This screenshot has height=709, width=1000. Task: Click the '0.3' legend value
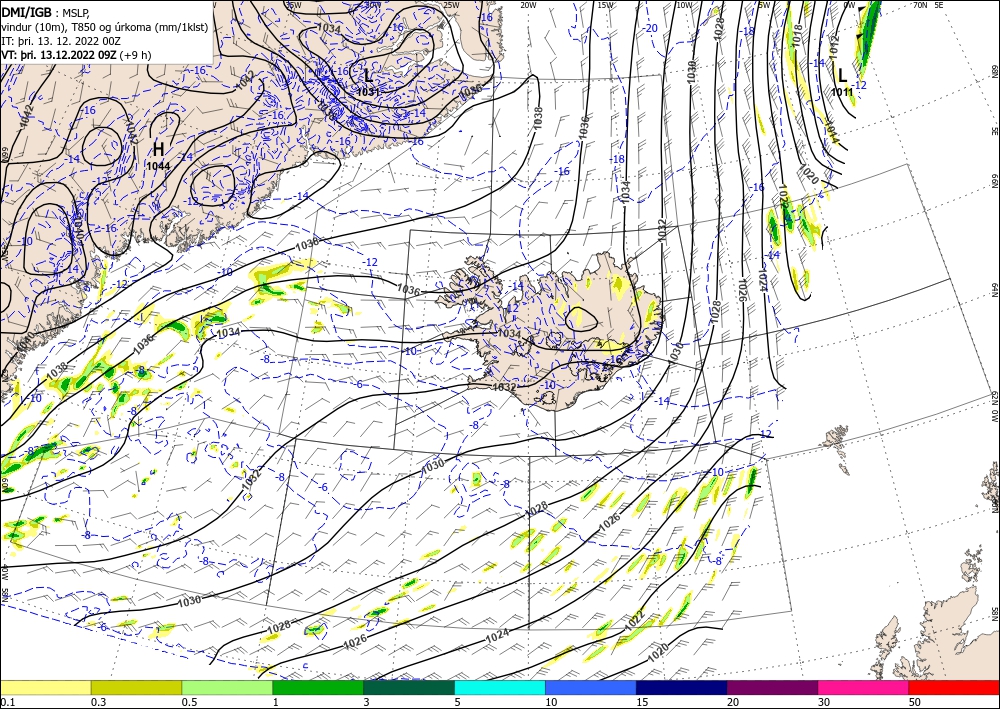(98, 702)
